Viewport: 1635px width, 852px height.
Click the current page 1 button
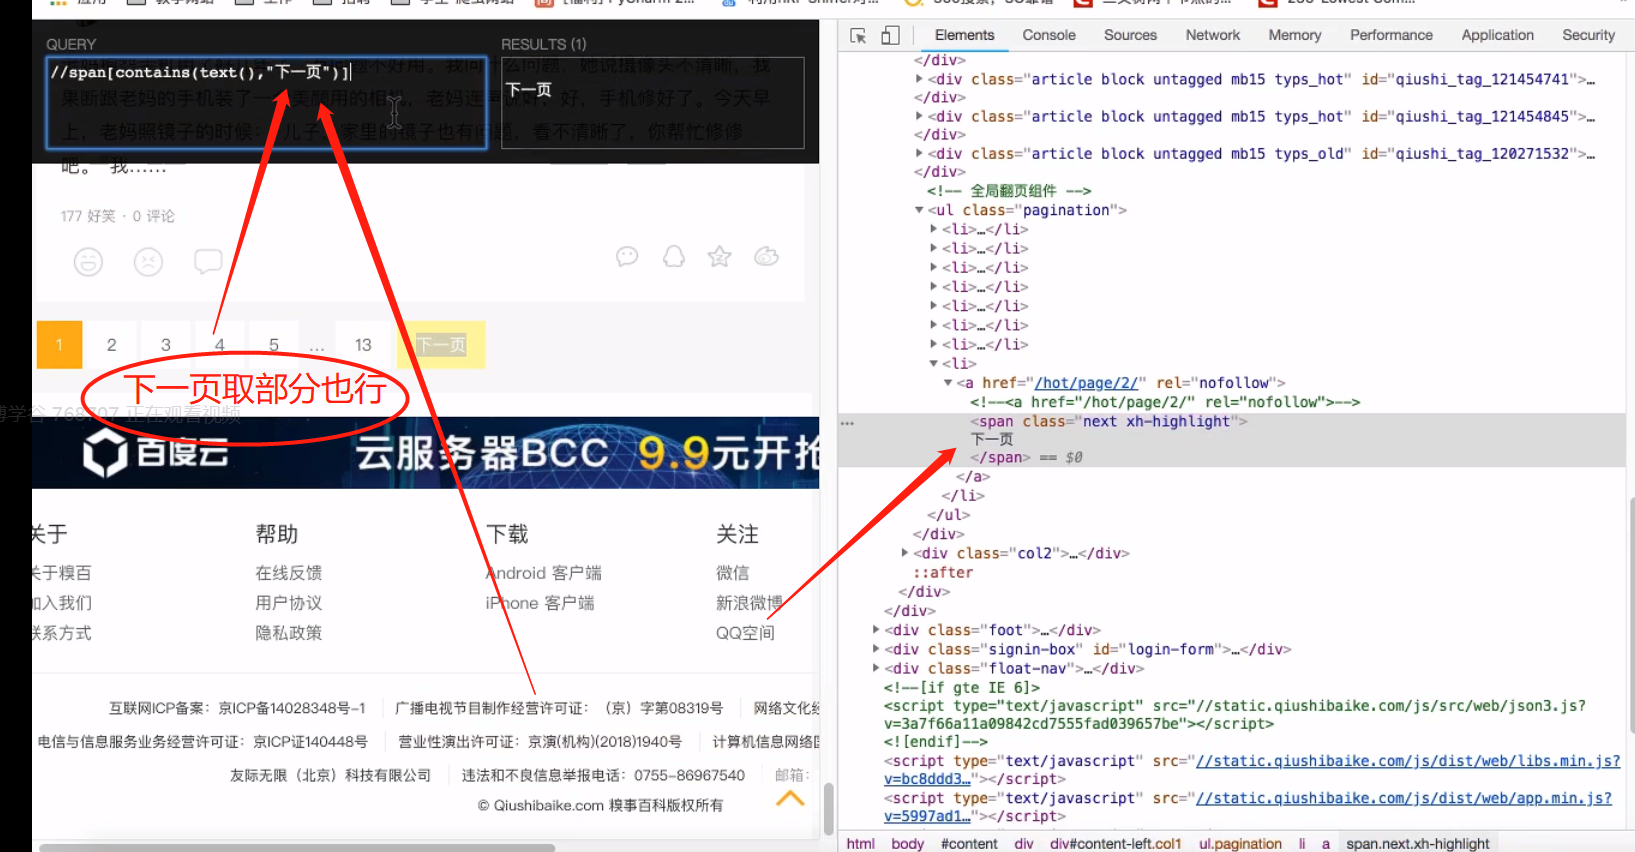pos(59,345)
